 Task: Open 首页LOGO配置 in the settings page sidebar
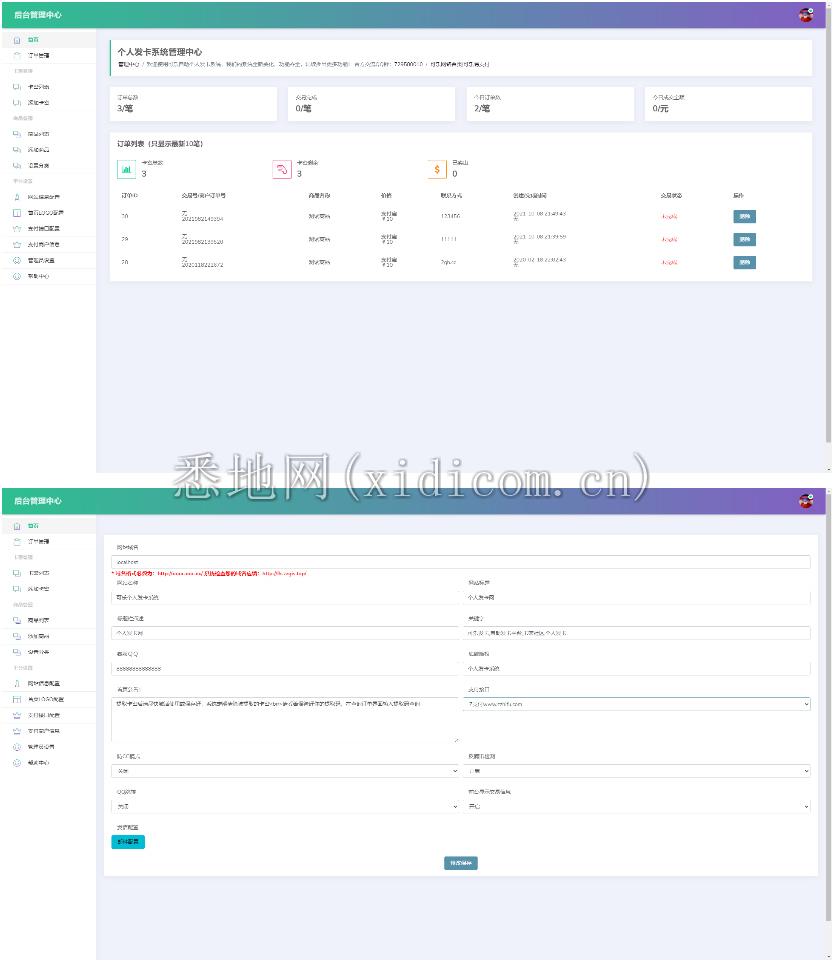[49, 700]
